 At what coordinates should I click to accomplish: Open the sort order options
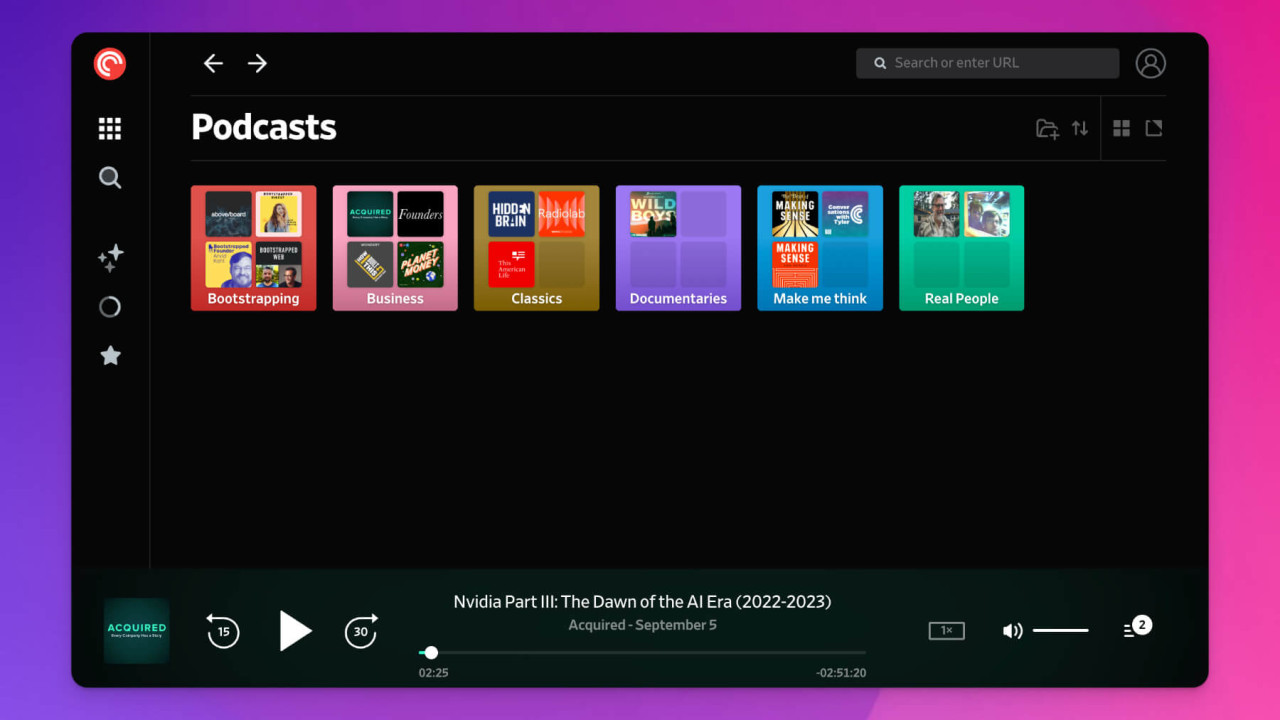pyautogui.click(x=1080, y=129)
